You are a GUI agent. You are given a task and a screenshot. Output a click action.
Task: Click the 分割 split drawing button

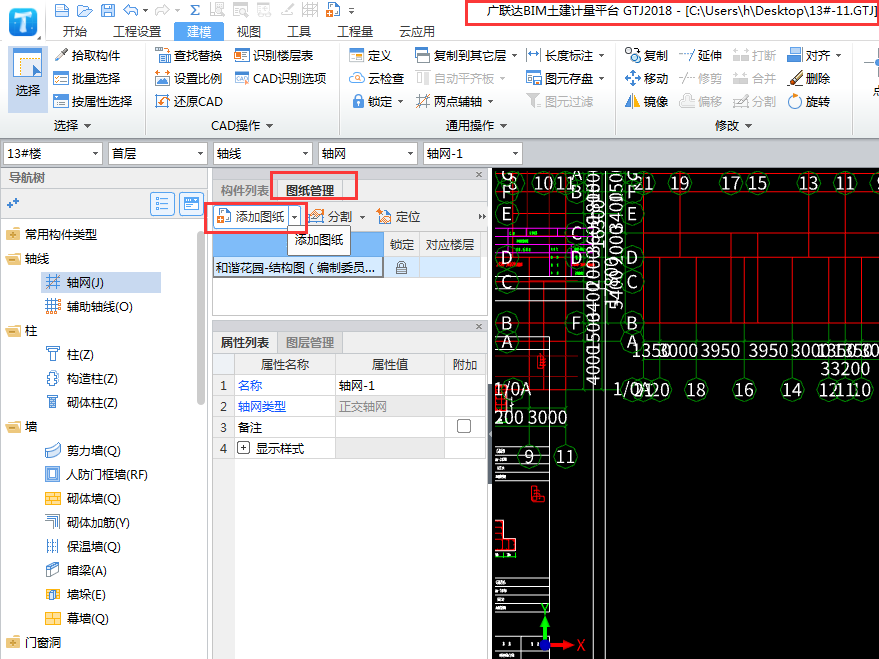click(332, 217)
